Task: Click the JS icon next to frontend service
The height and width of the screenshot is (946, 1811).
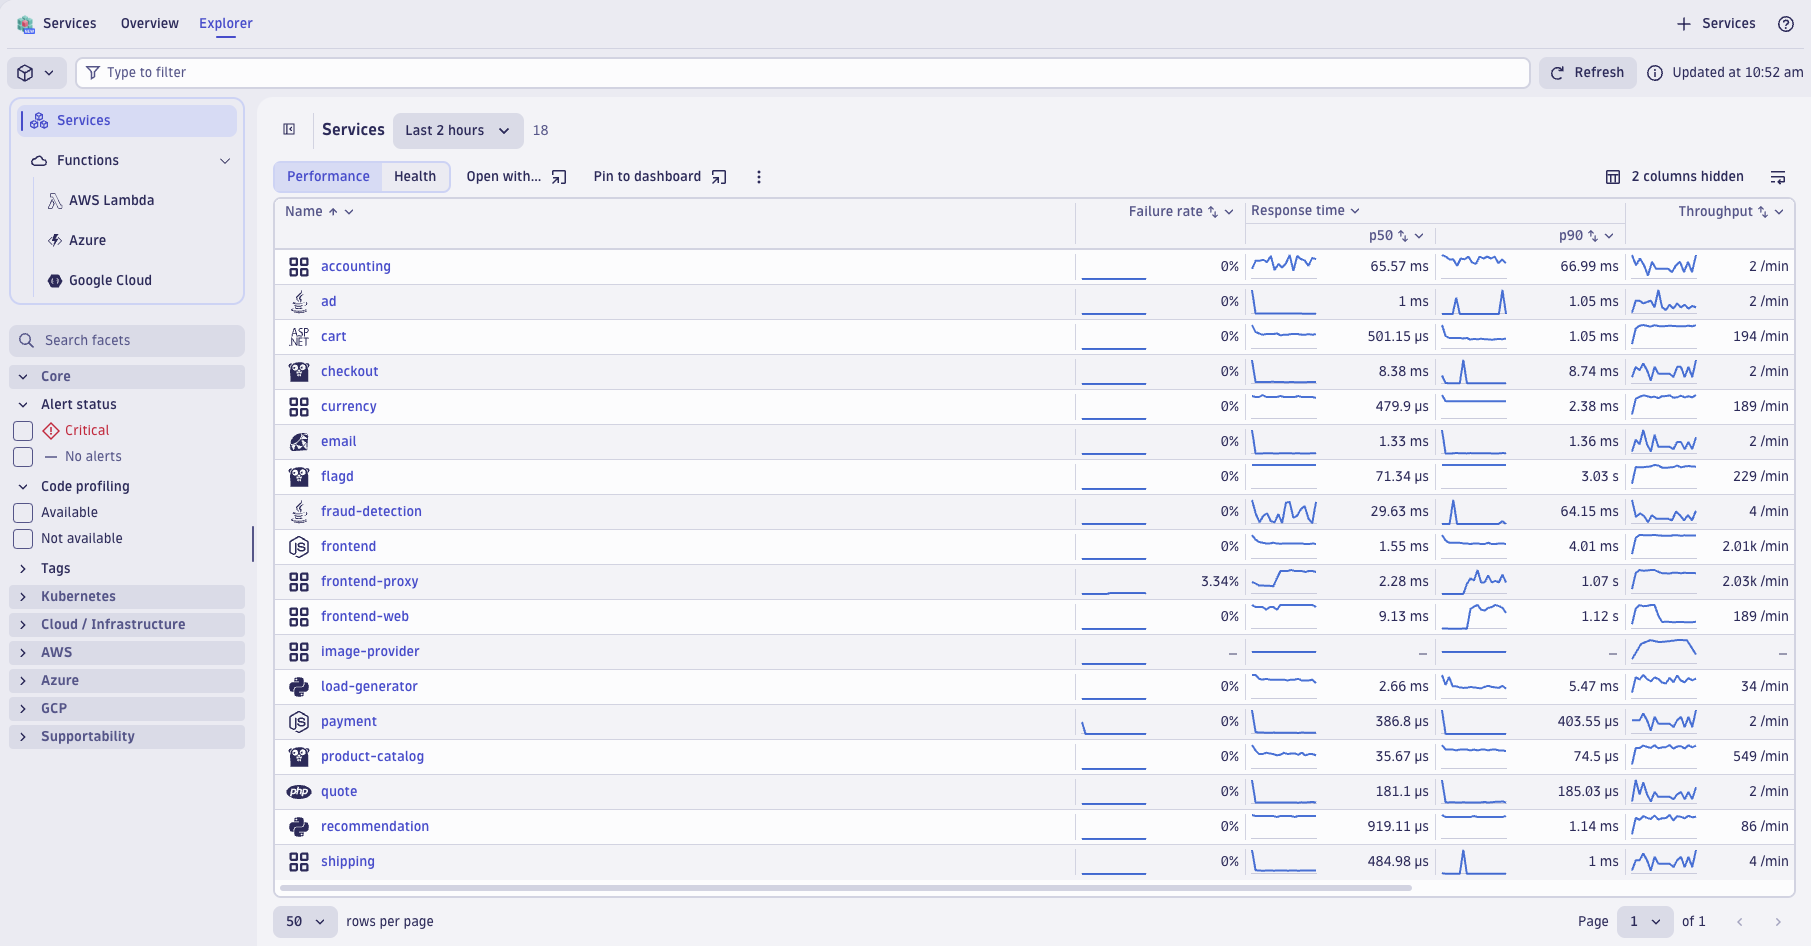Action: pyautogui.click(x=298, y=546)
